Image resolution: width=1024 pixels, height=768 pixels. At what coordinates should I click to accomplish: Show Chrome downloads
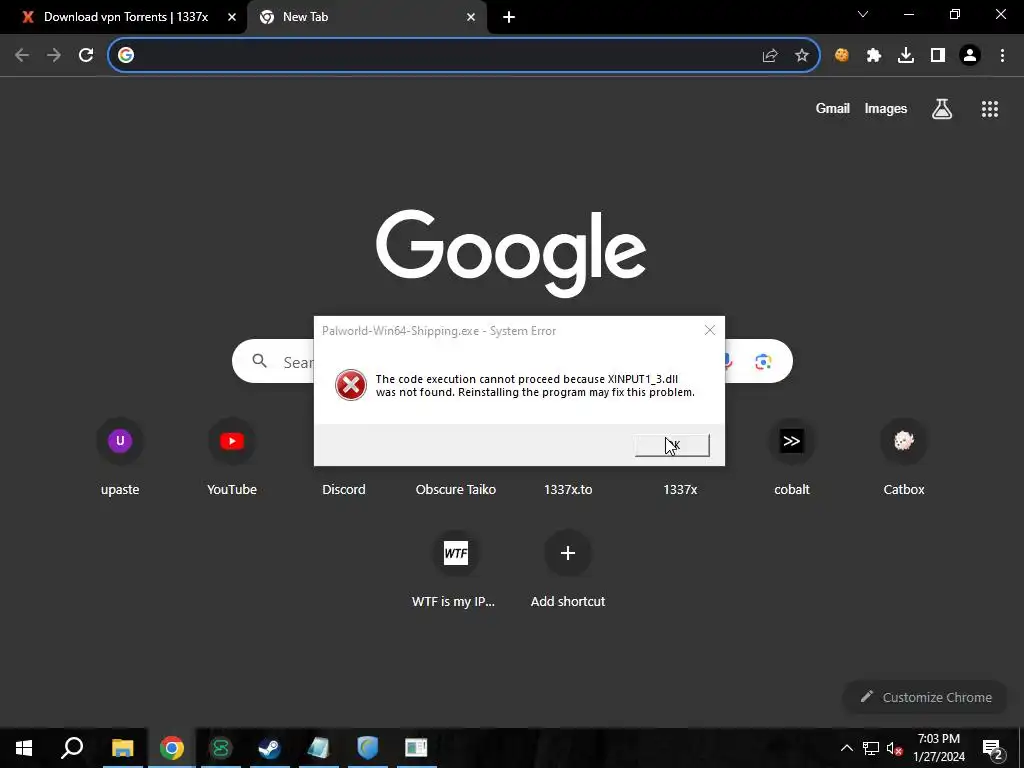[906, 56]
